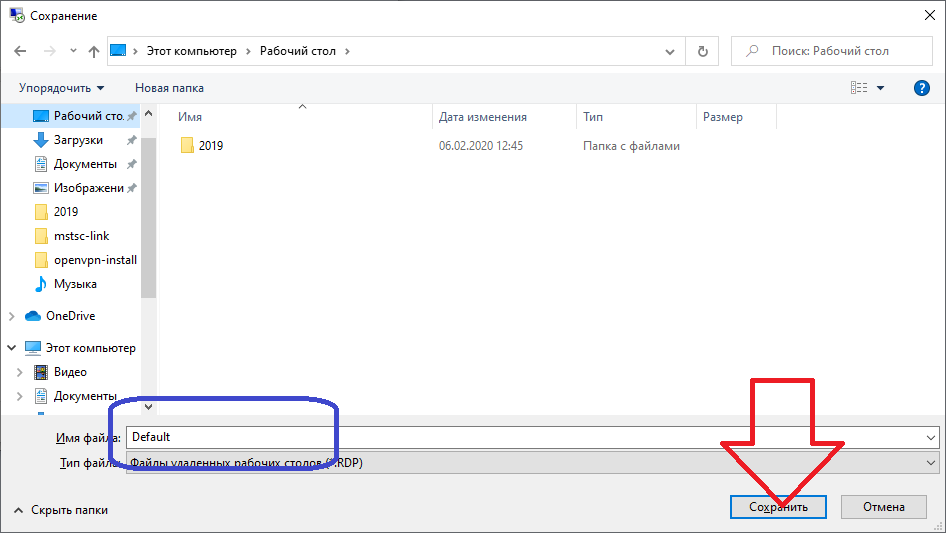Viewport: 946px width, 533px height.
Task: Select OneDrive in navigation pane
Action: tap(70, 316)
